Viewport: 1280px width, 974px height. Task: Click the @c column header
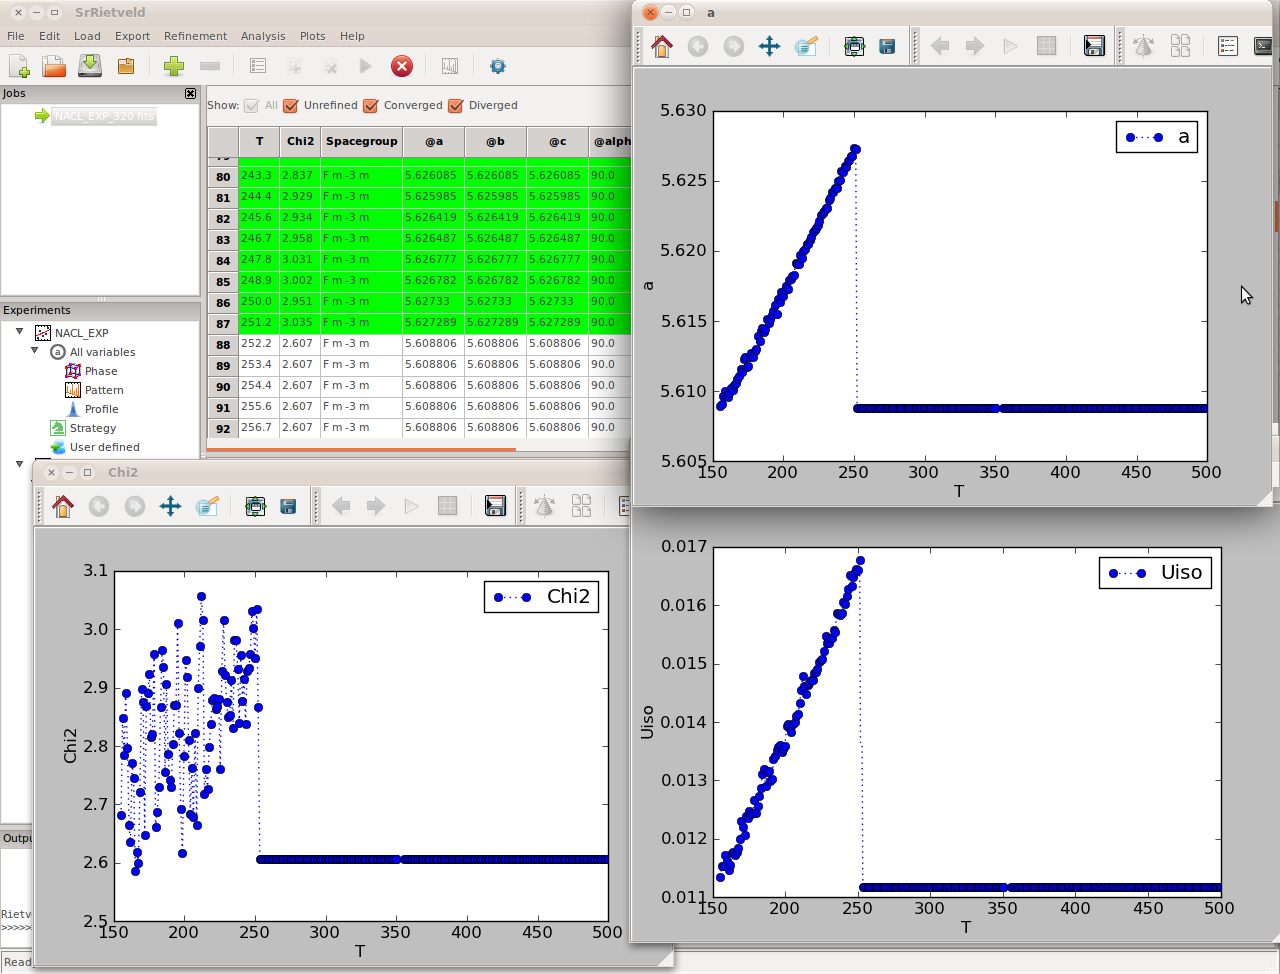pos(558,141)
